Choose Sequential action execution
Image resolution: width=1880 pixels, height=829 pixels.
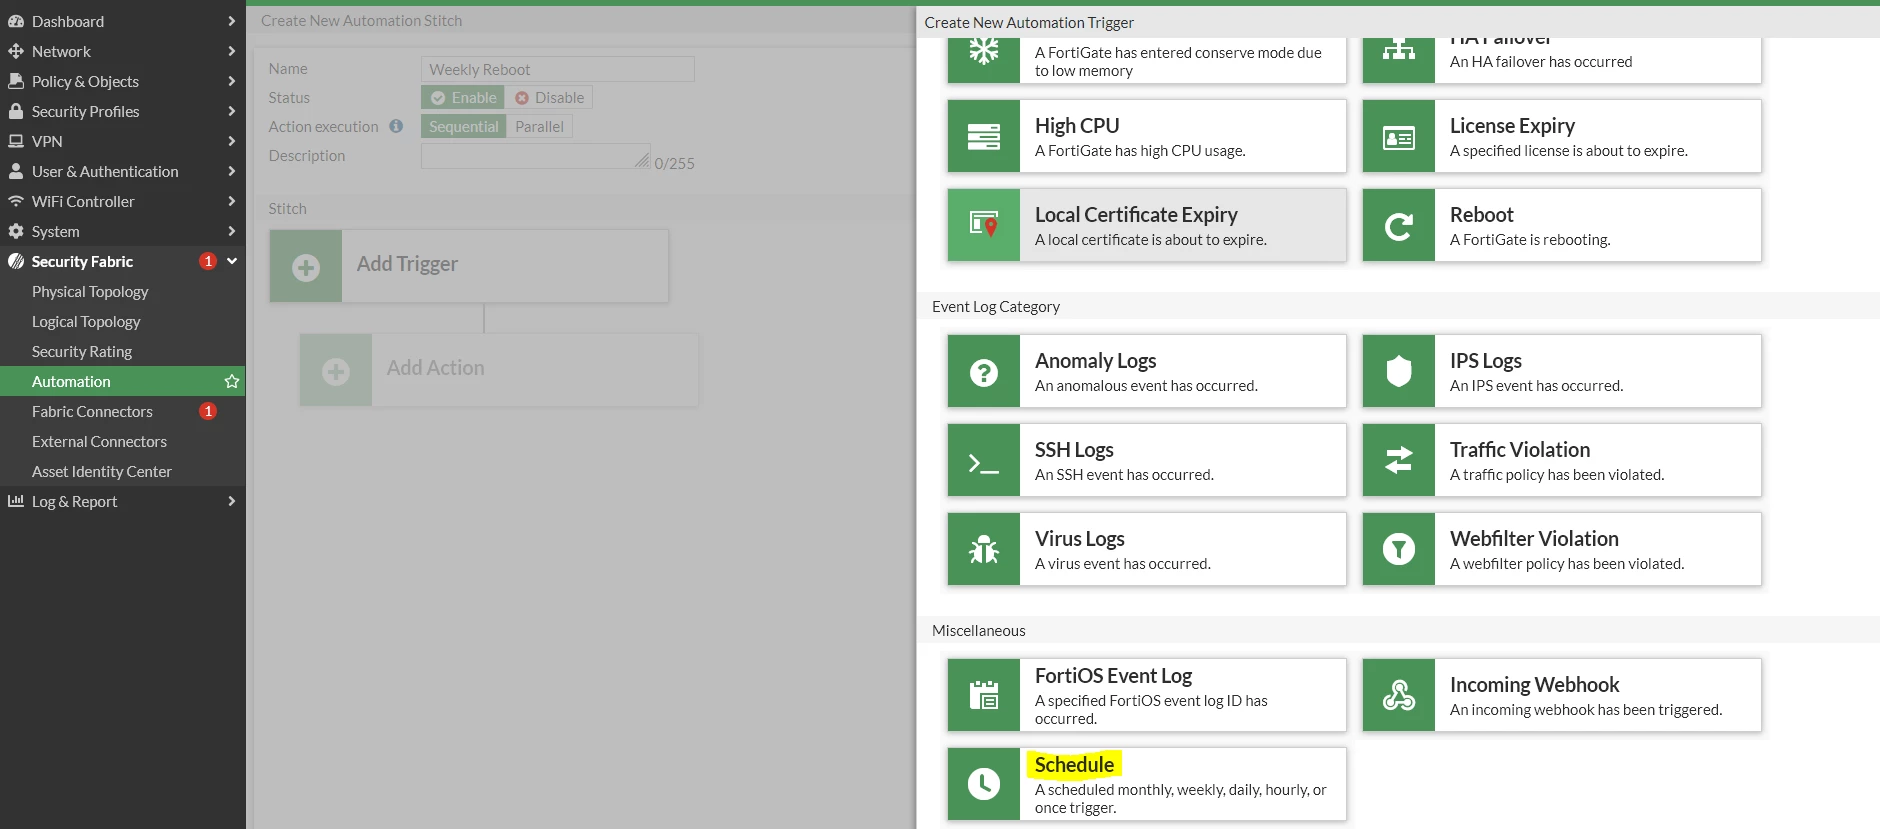click(463, 126)
